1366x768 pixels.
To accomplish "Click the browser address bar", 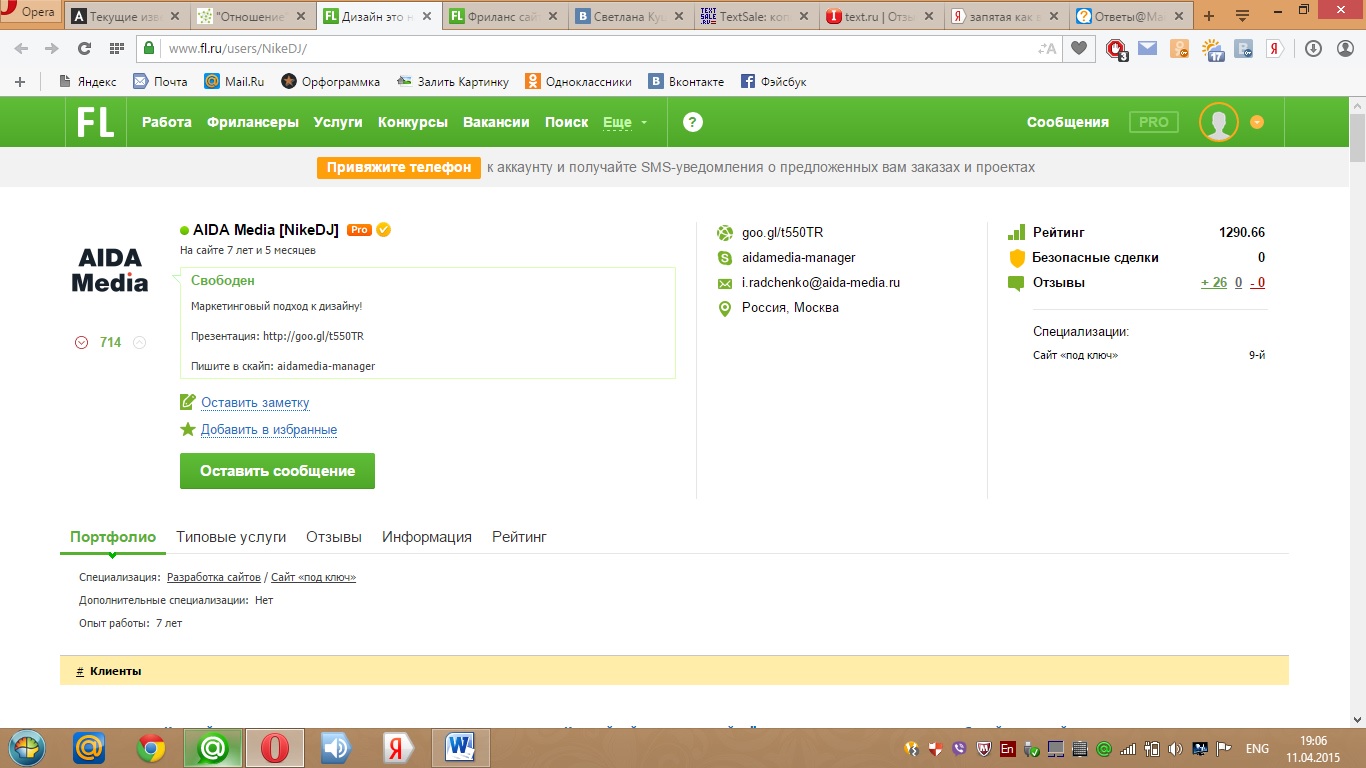I will 600,48.
